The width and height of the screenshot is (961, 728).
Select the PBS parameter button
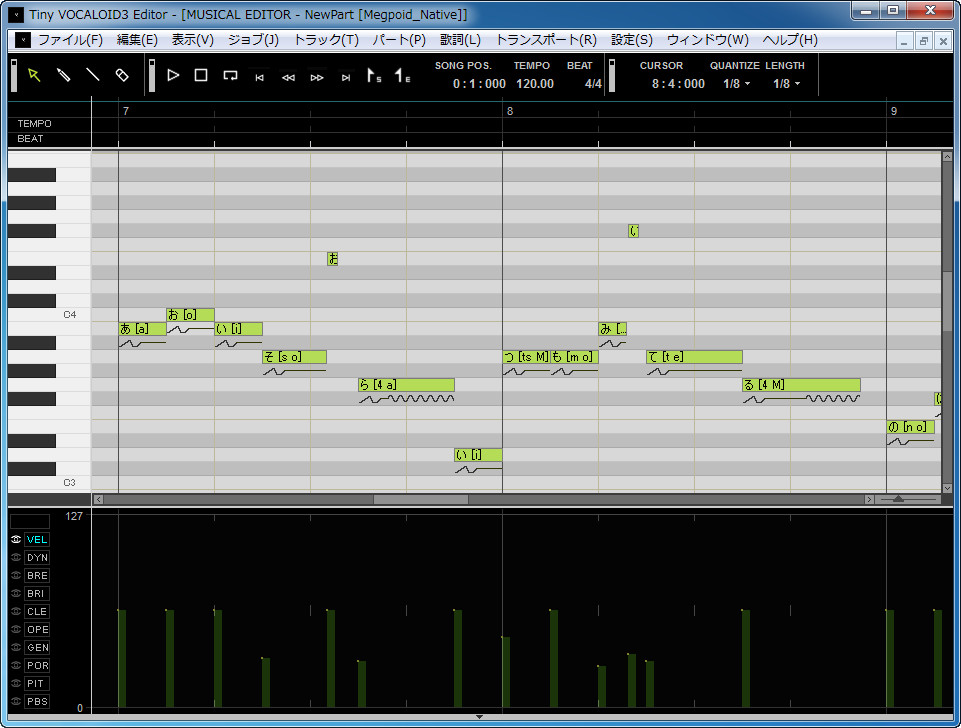[37, 701]
